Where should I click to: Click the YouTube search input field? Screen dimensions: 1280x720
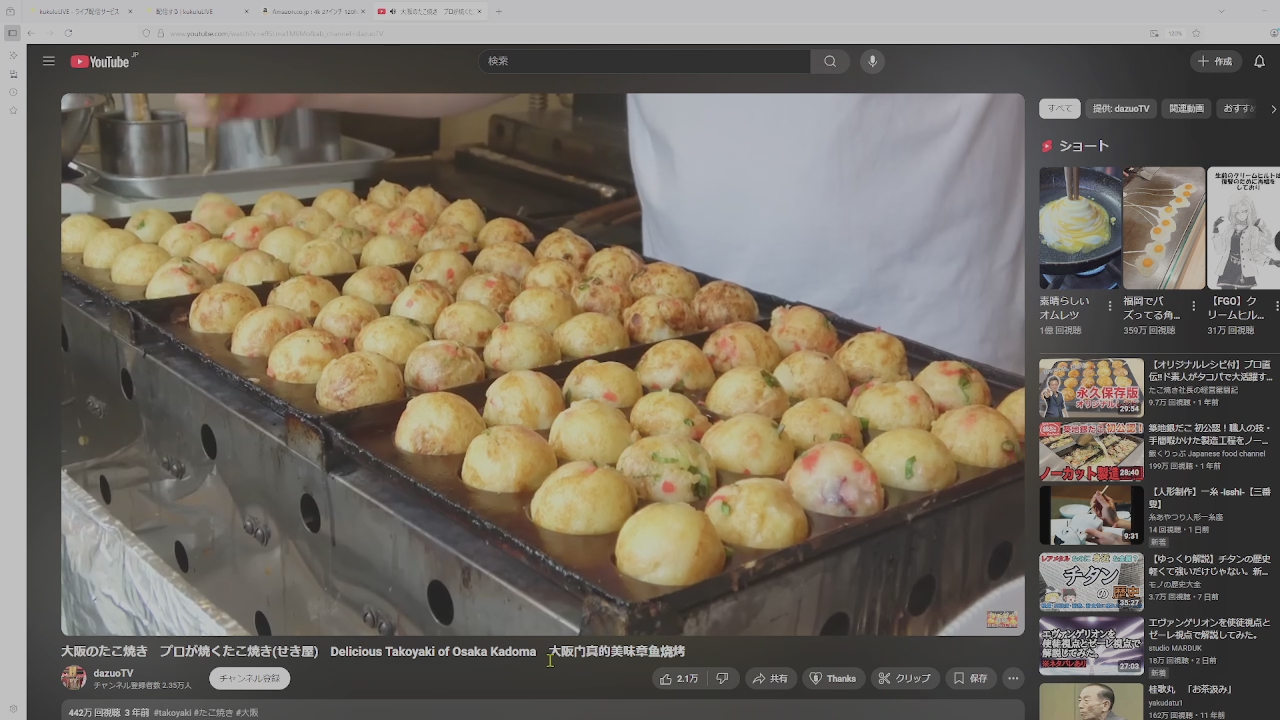coord(644,61)
